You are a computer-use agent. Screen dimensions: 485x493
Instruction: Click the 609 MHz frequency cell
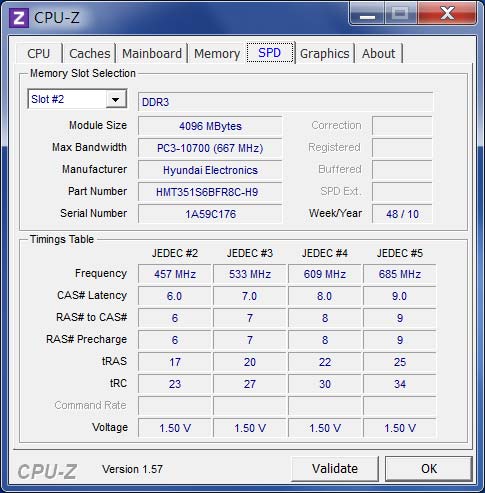pyautogui.click(x=325, y=274)
